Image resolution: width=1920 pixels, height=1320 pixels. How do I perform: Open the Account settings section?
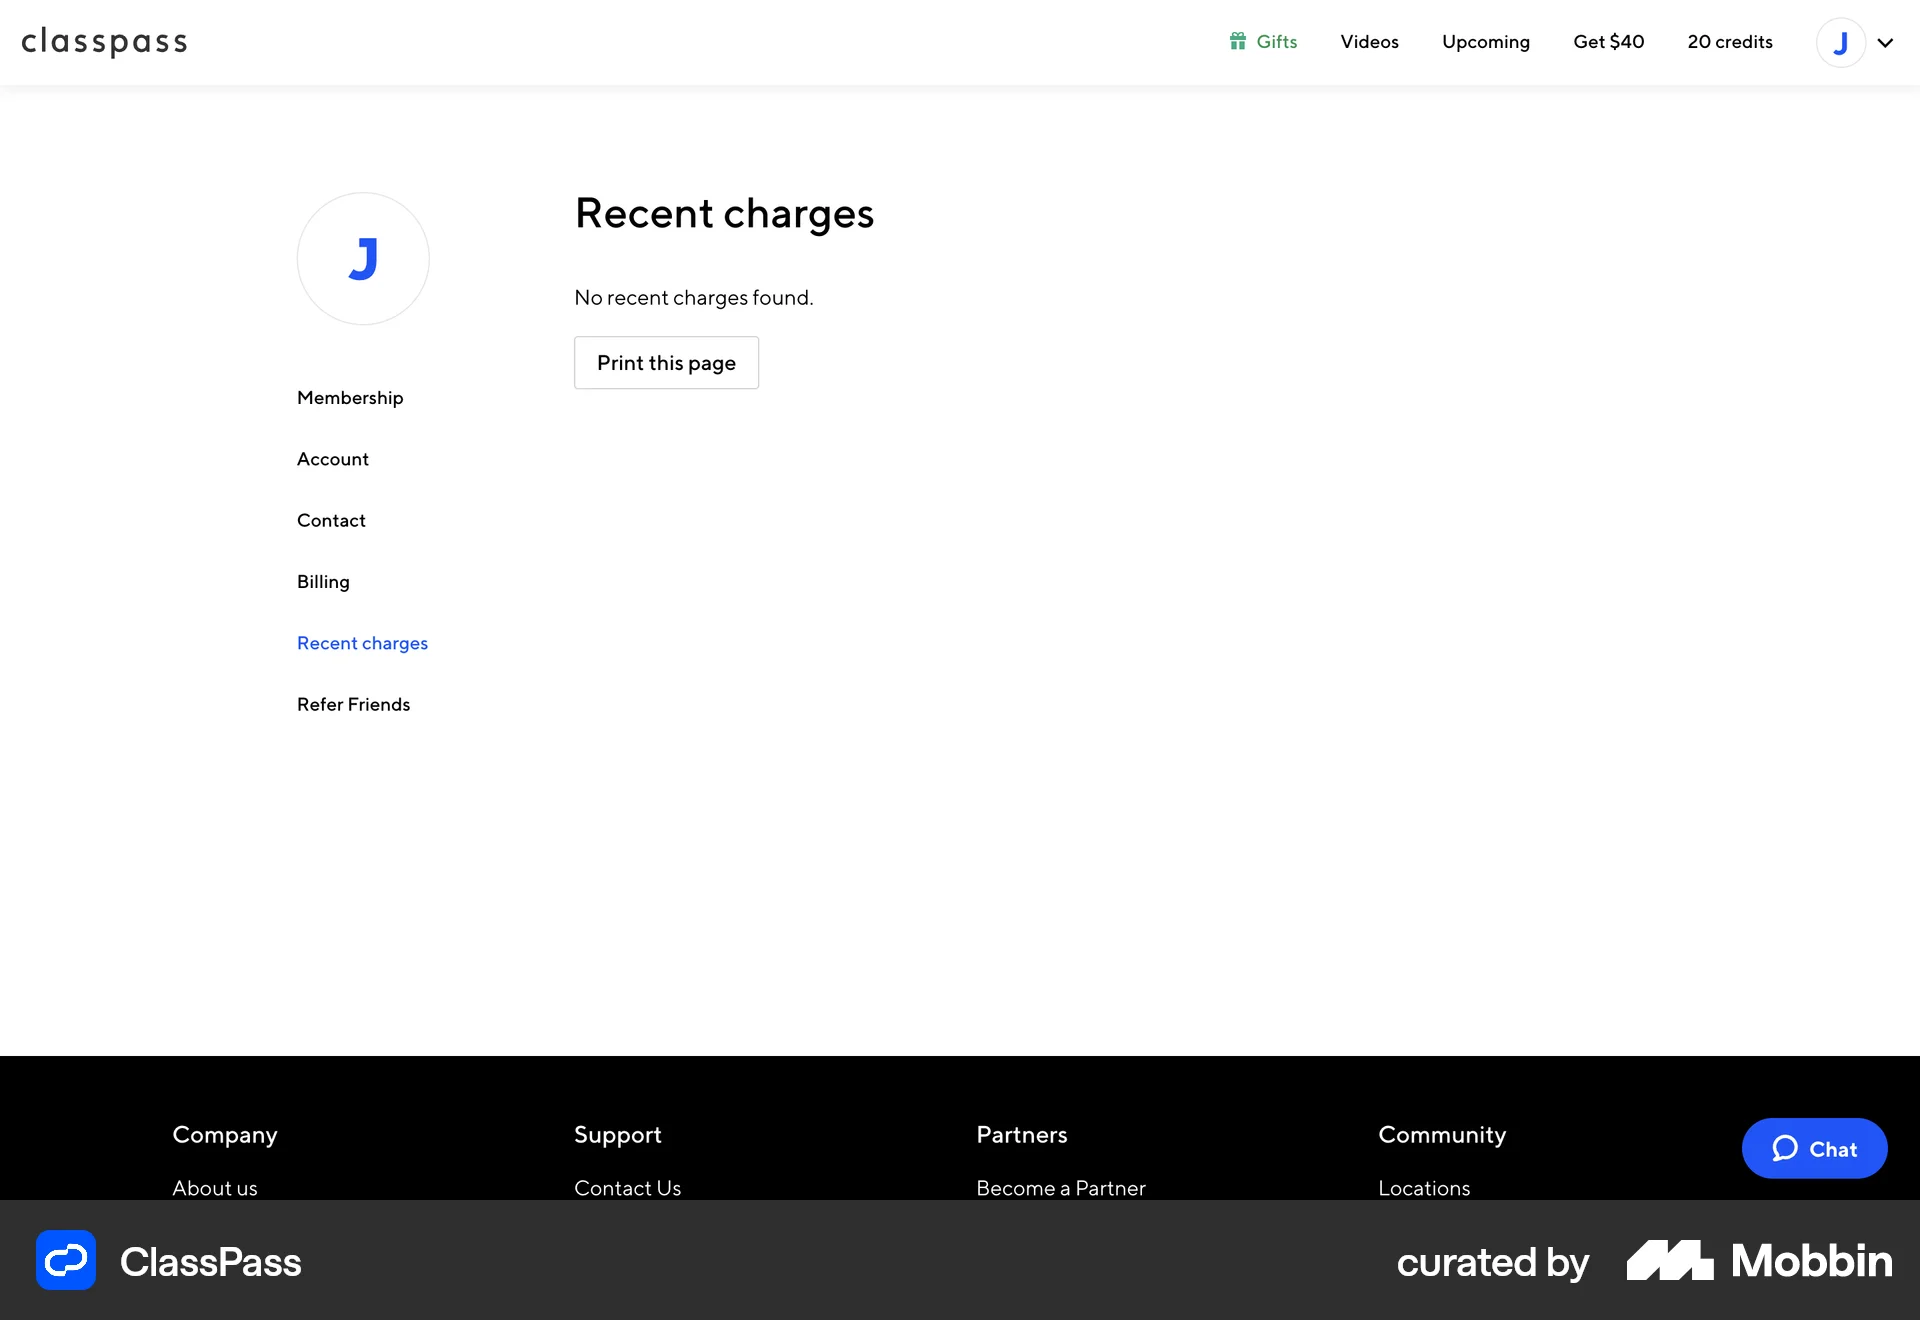point(332,458)
